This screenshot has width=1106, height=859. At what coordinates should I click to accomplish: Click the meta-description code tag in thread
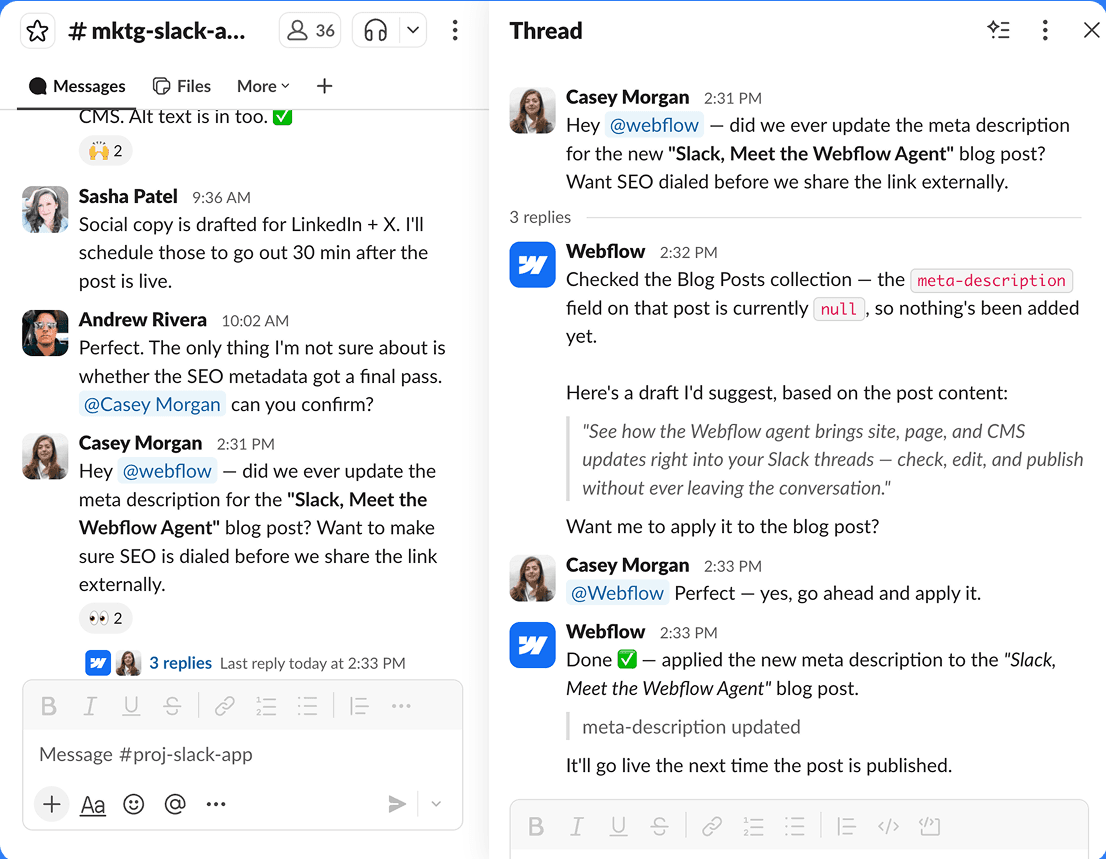click(991, 281)
